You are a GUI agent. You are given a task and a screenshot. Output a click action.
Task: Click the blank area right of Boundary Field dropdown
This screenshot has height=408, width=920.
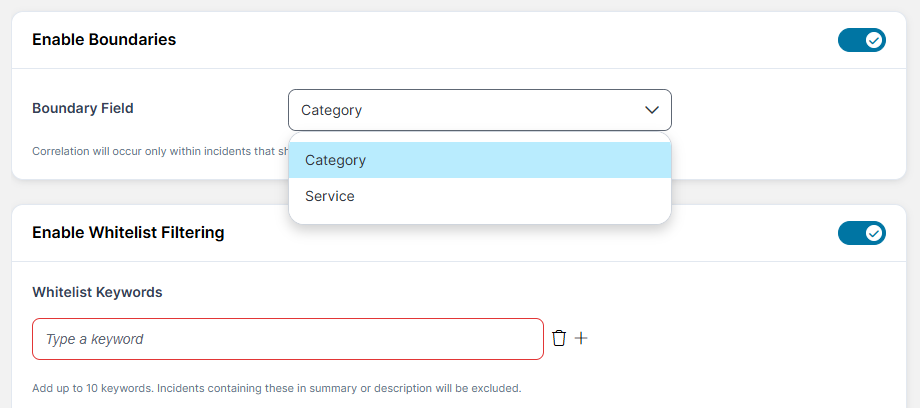point(780,110)
